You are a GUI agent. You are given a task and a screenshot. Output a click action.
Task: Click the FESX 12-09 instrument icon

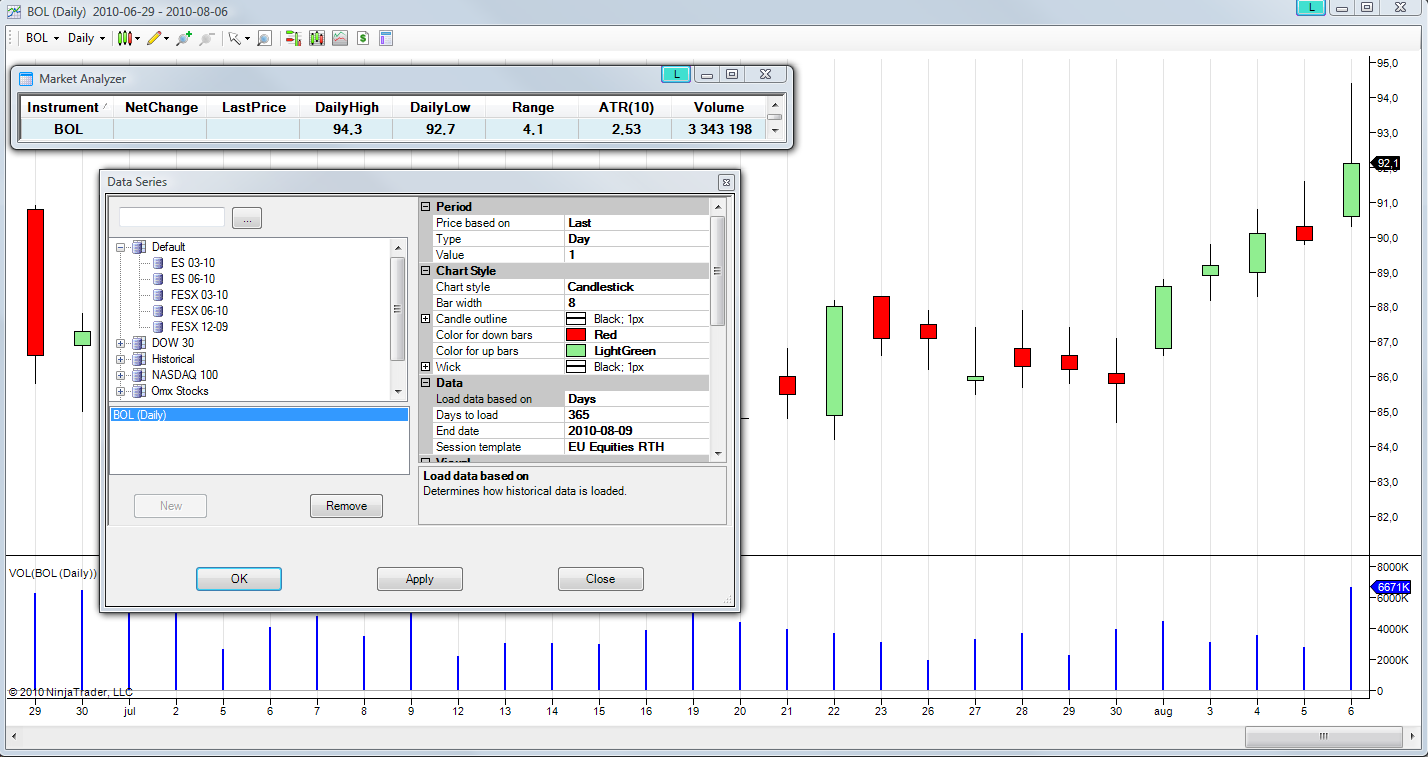tap(158, 327)
